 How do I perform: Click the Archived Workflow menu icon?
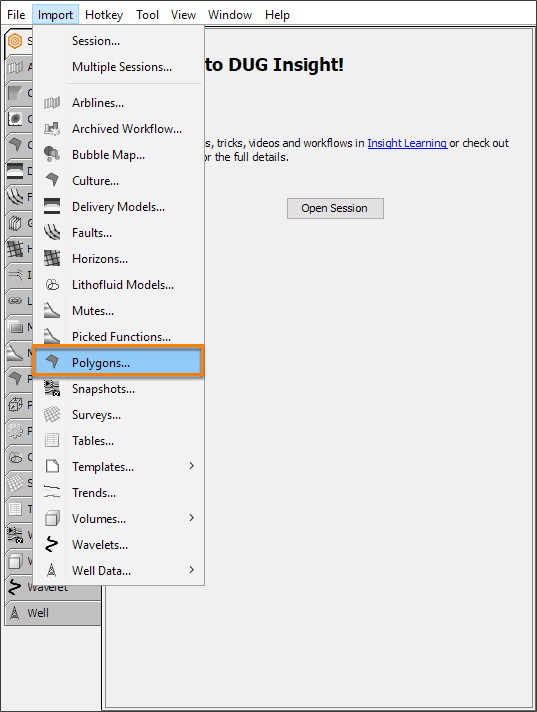click(52, 129)
